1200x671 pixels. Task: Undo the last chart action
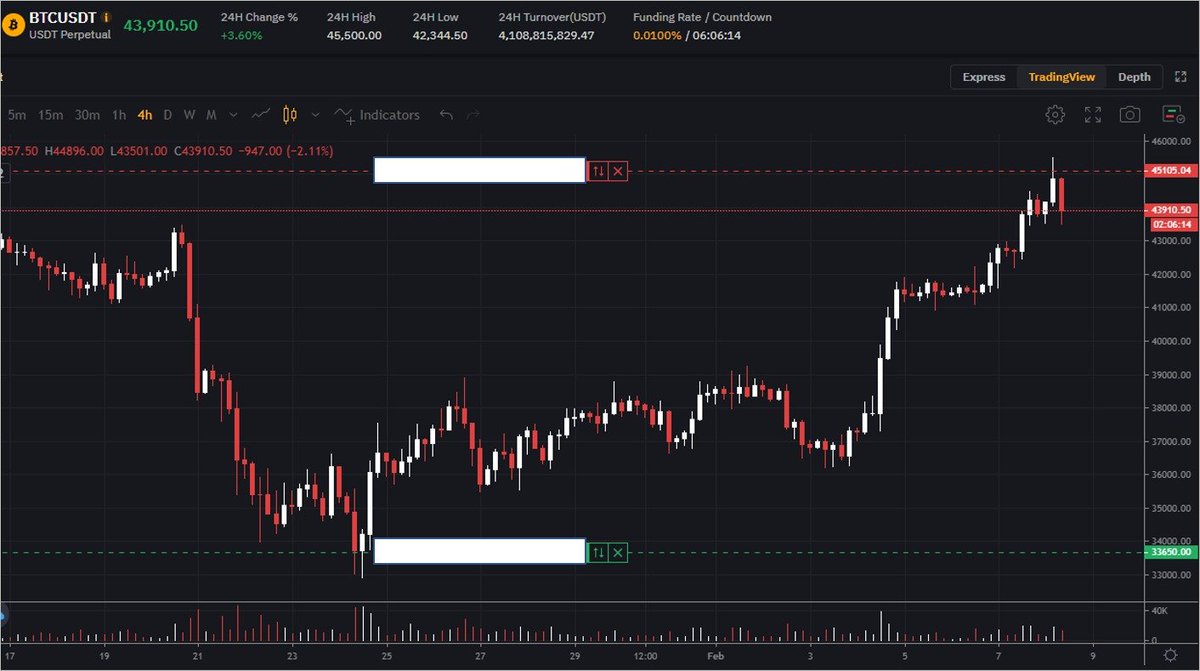coord(446,115)
